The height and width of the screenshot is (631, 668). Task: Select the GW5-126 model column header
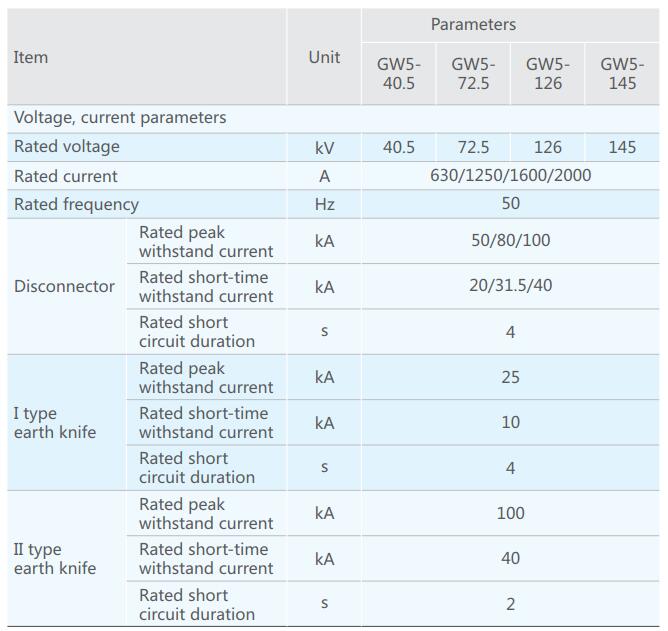(548, 73)
